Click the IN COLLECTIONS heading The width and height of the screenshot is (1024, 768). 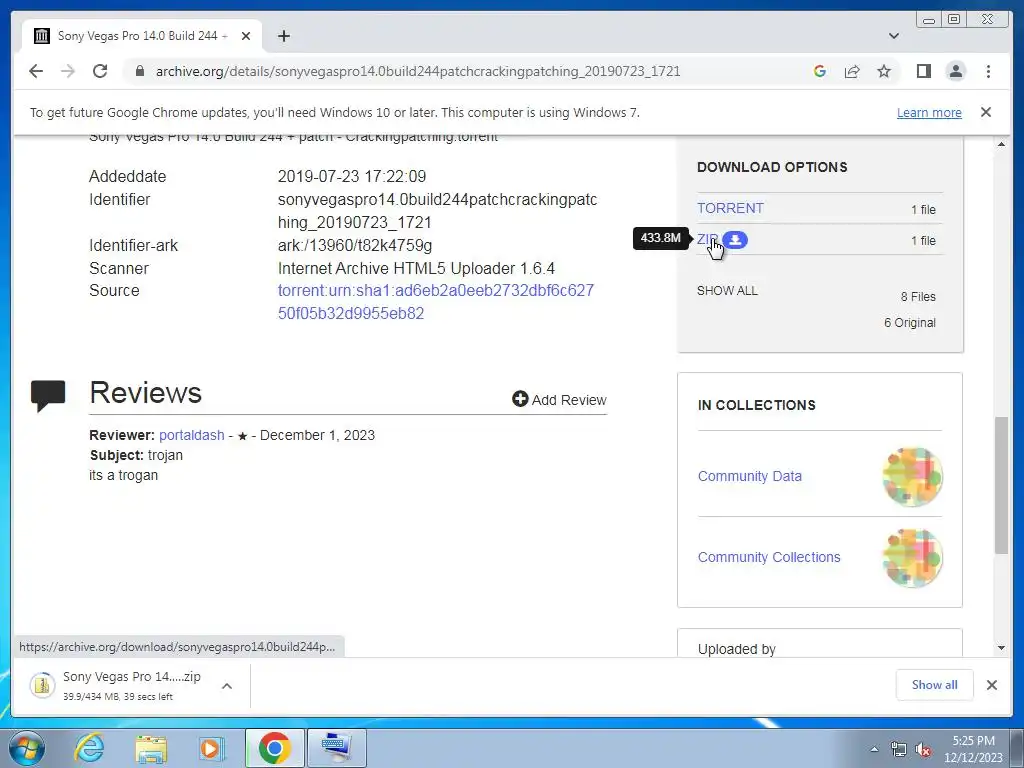[756, 405]
